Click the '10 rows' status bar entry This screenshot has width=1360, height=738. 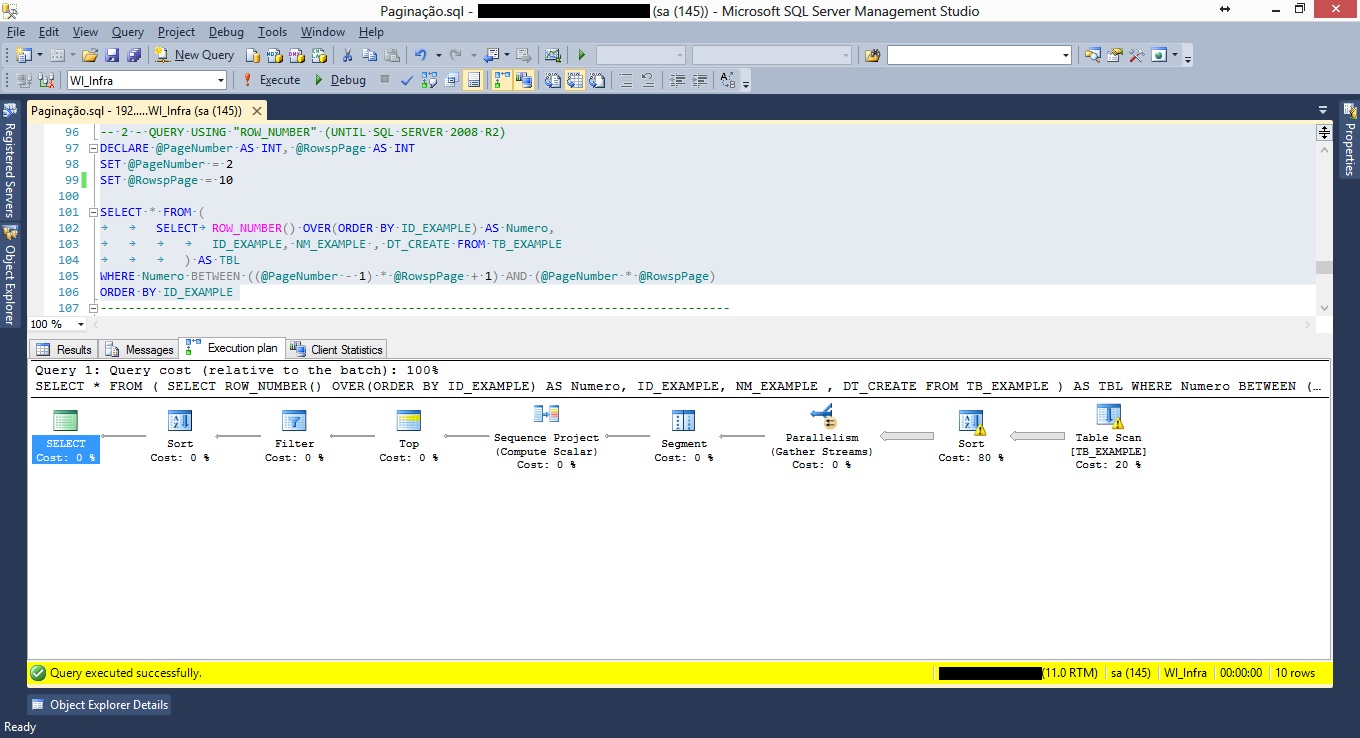click(1295, 673)
